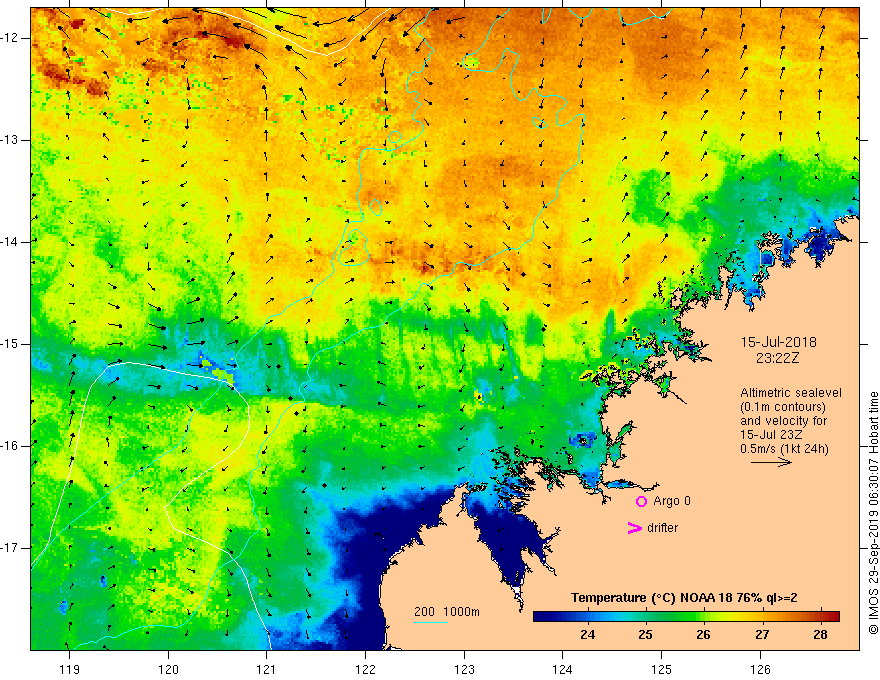Screen dimensions: 880x680
Task: Click the magenta drifter arrow symbol
Action: pos(634,528)
